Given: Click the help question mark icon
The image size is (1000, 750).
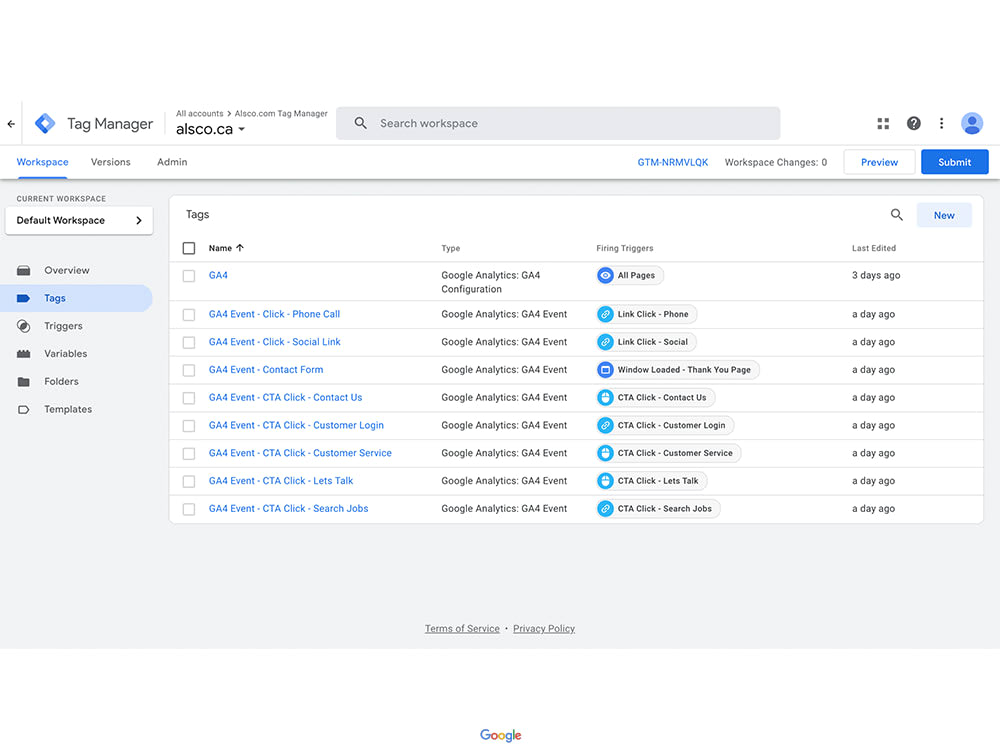Looking at the screenshot, I should (x=913, y=123).
